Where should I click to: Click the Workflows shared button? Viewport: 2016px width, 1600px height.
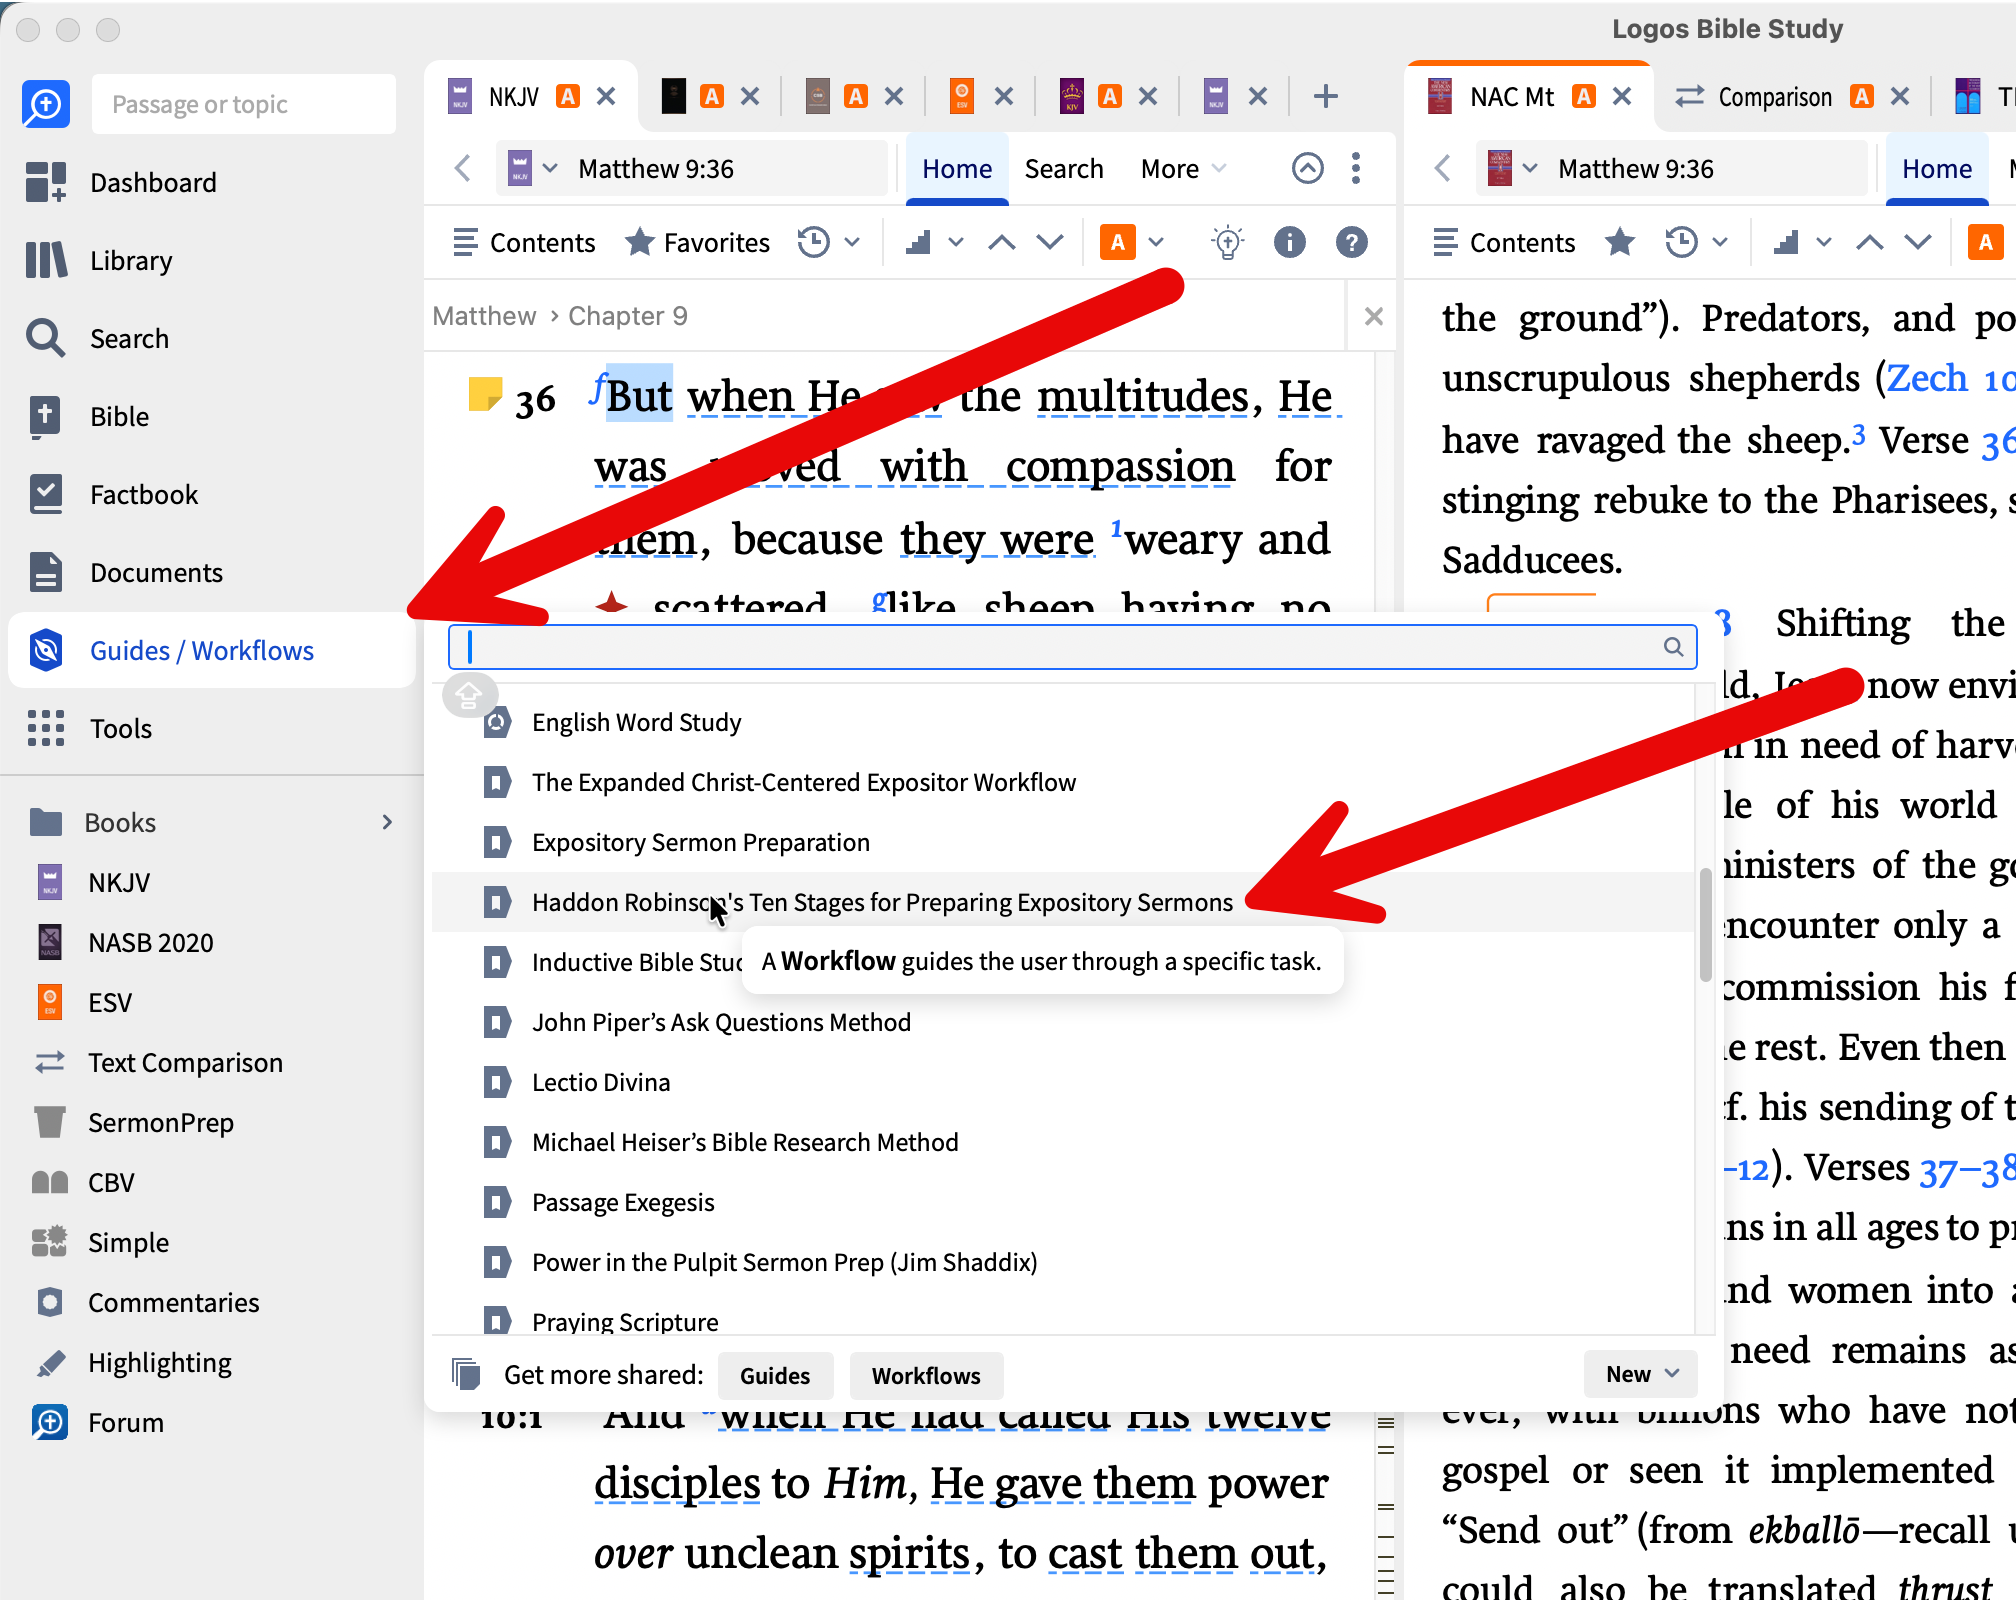[x=925, y=1375]
